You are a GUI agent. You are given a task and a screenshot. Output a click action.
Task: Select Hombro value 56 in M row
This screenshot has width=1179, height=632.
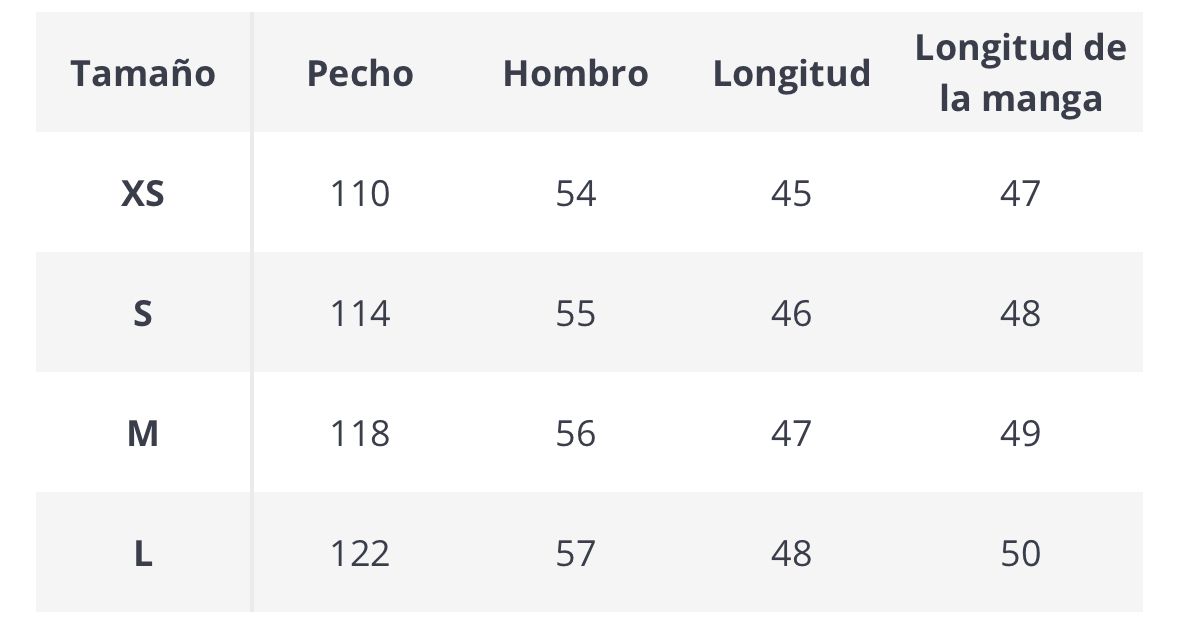(x=575, y=434)
